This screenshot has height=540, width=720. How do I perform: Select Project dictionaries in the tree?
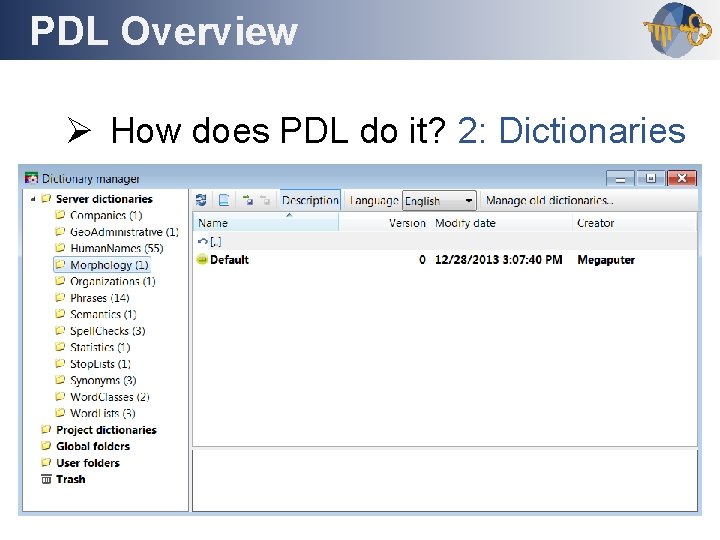106,430
